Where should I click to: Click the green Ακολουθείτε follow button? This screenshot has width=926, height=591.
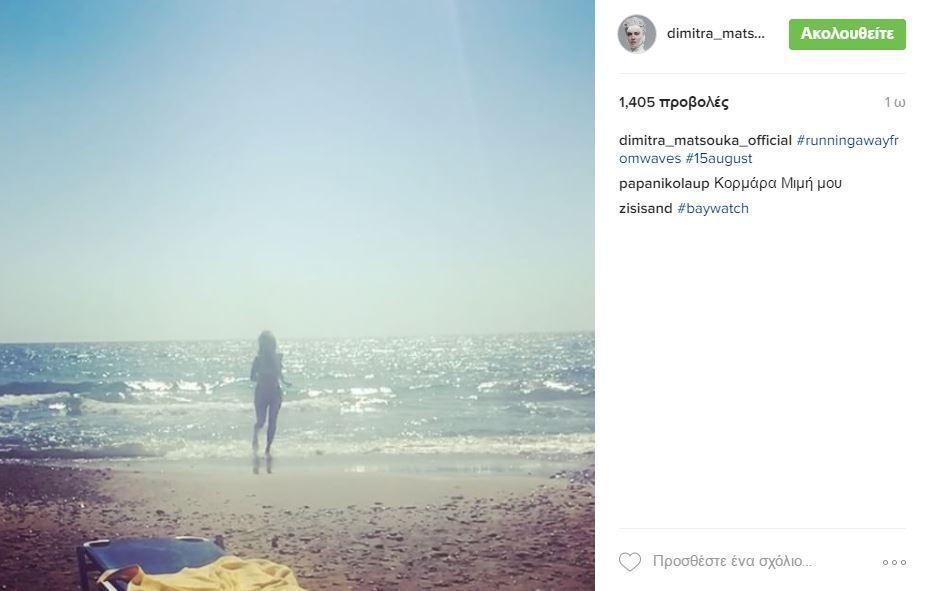(847, 34)
